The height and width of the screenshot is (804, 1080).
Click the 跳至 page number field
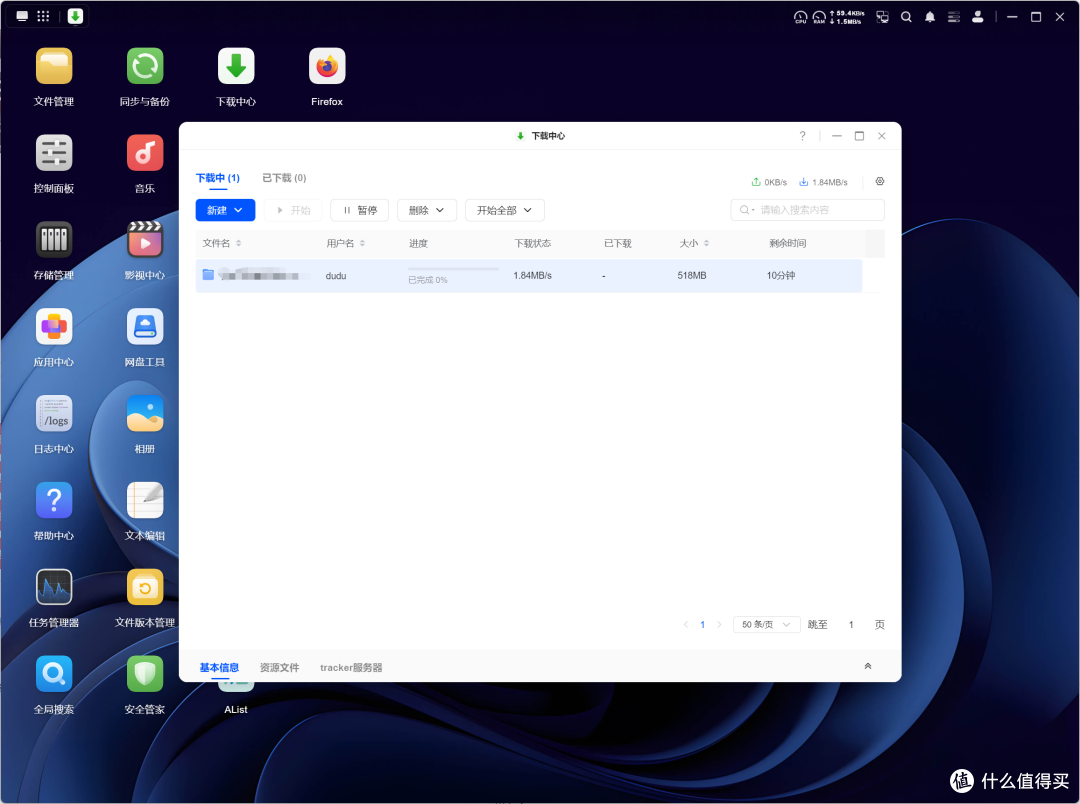[x=851, y=624]
